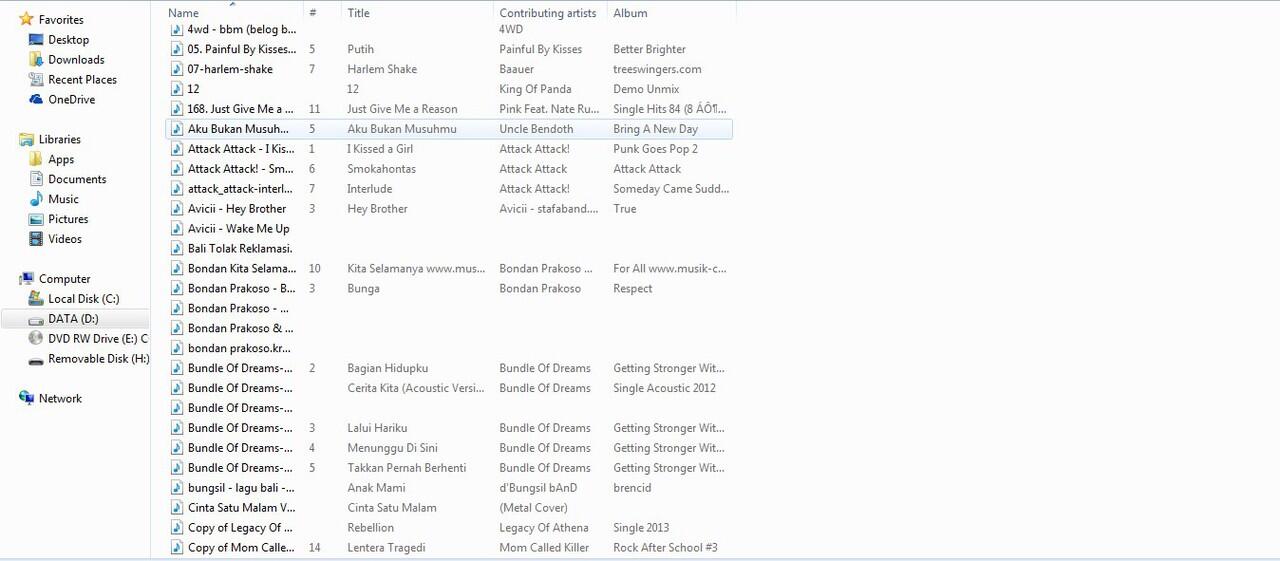Click the Desktop icon in Favorites
Screen dimensions: 1280x561
(x=36, y=39)
